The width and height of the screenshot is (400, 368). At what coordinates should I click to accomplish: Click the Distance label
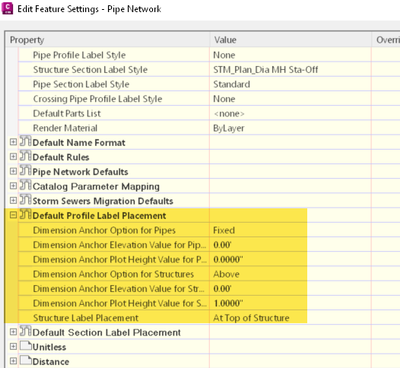click(51, 362)
